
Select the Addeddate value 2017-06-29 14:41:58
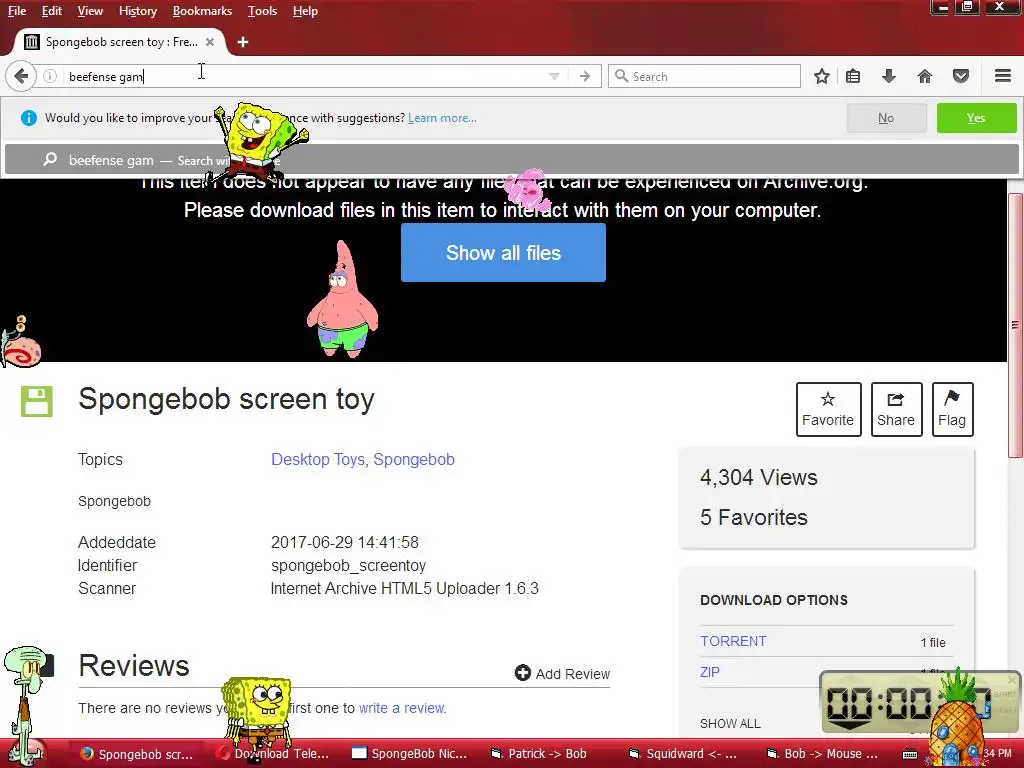pos(345,543)
